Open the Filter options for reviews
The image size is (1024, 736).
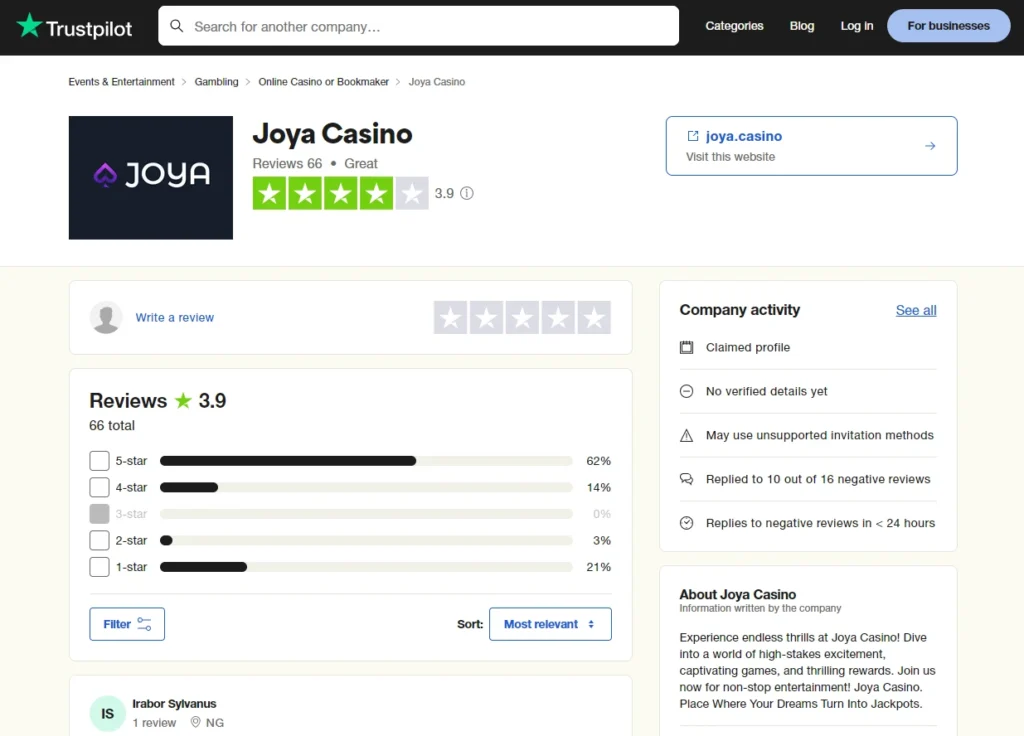126,623
